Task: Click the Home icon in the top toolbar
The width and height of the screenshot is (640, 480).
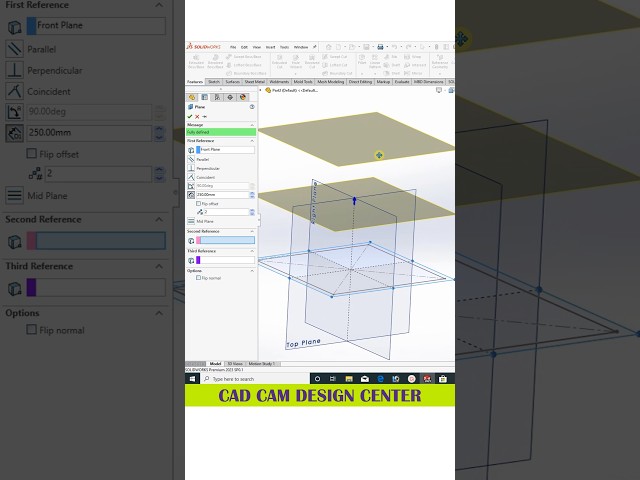Action: point(329,47)
